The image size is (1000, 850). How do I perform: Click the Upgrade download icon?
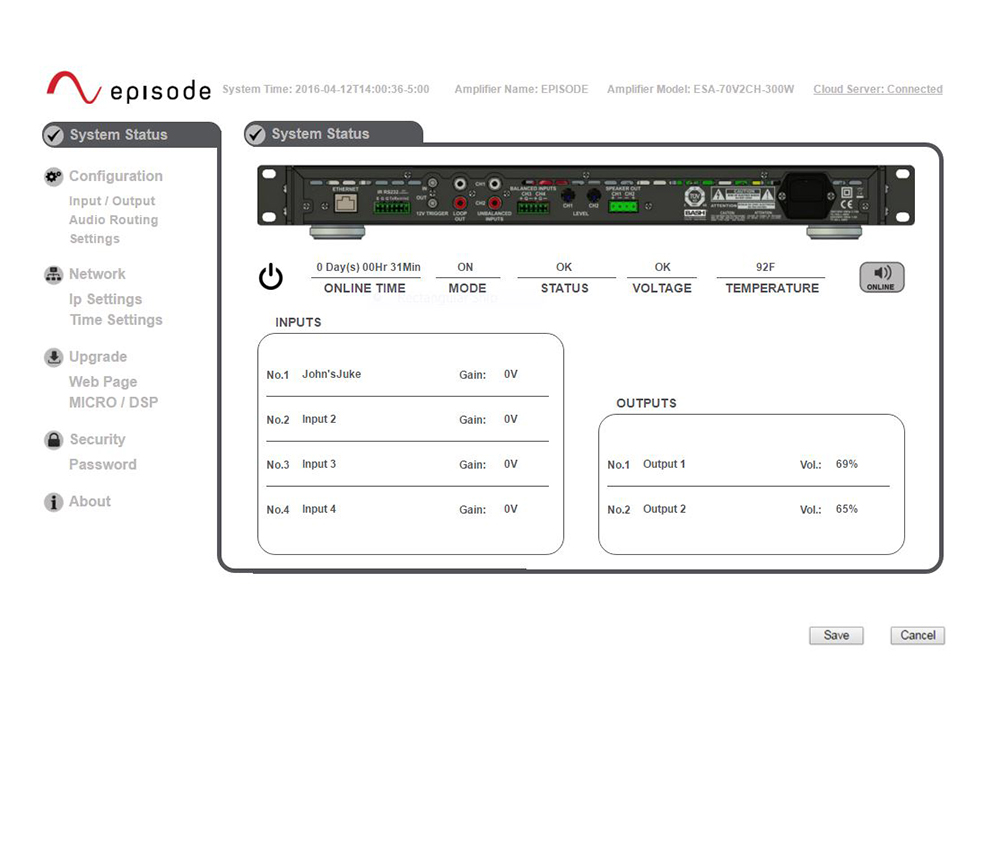tap(54, 358)
